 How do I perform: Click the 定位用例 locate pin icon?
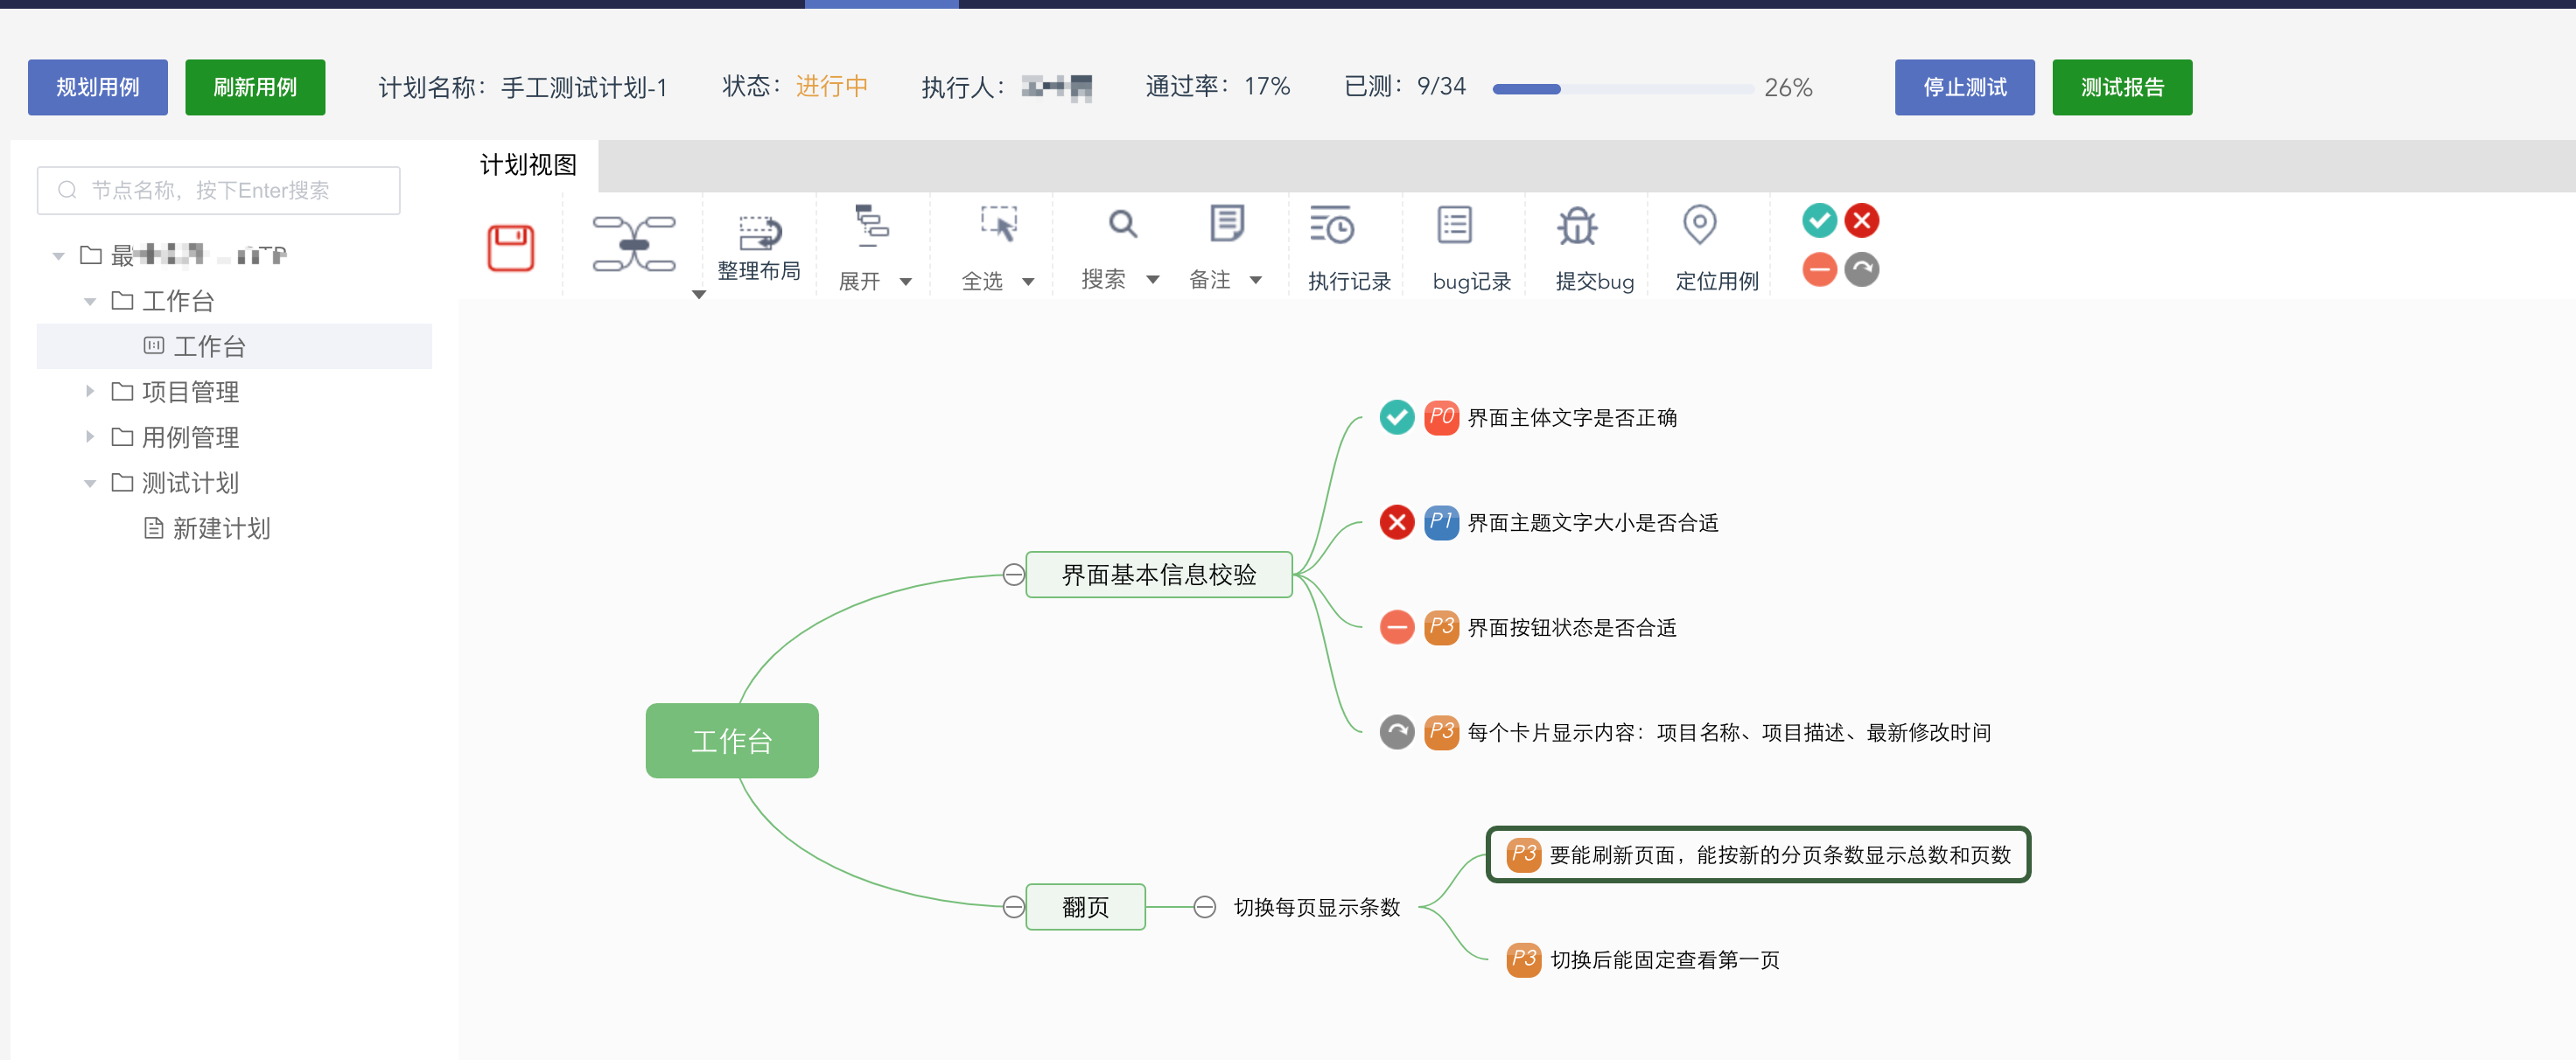[1699, 225]
